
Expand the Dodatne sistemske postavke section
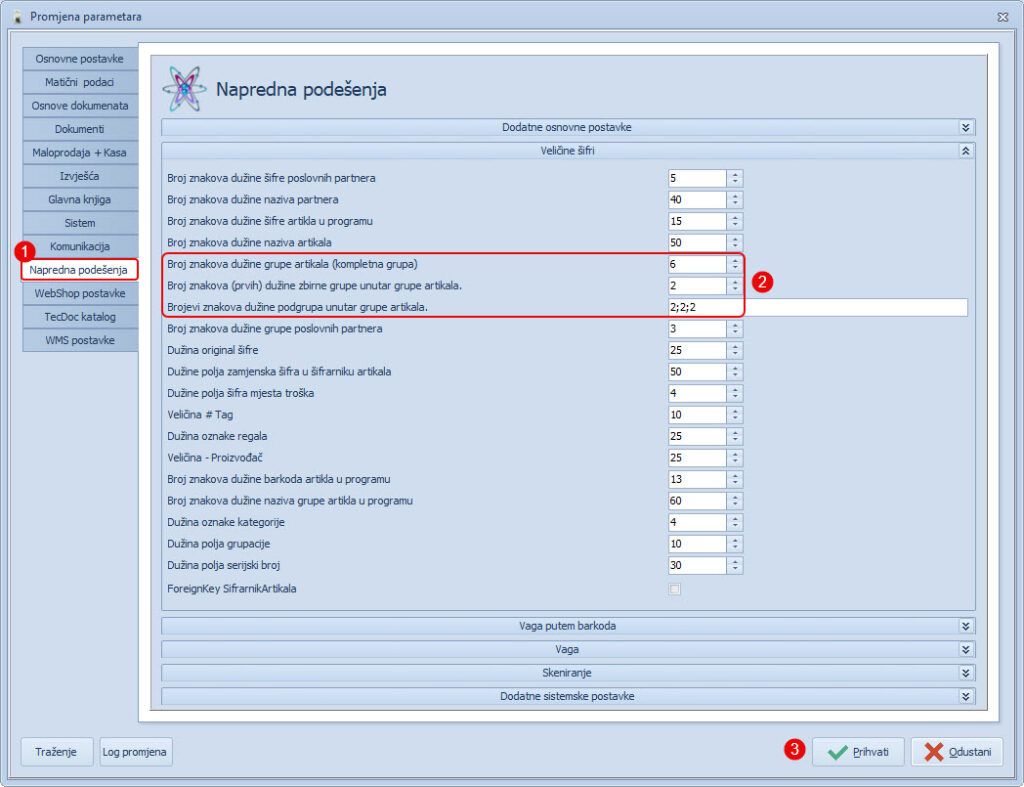[965, 696]
